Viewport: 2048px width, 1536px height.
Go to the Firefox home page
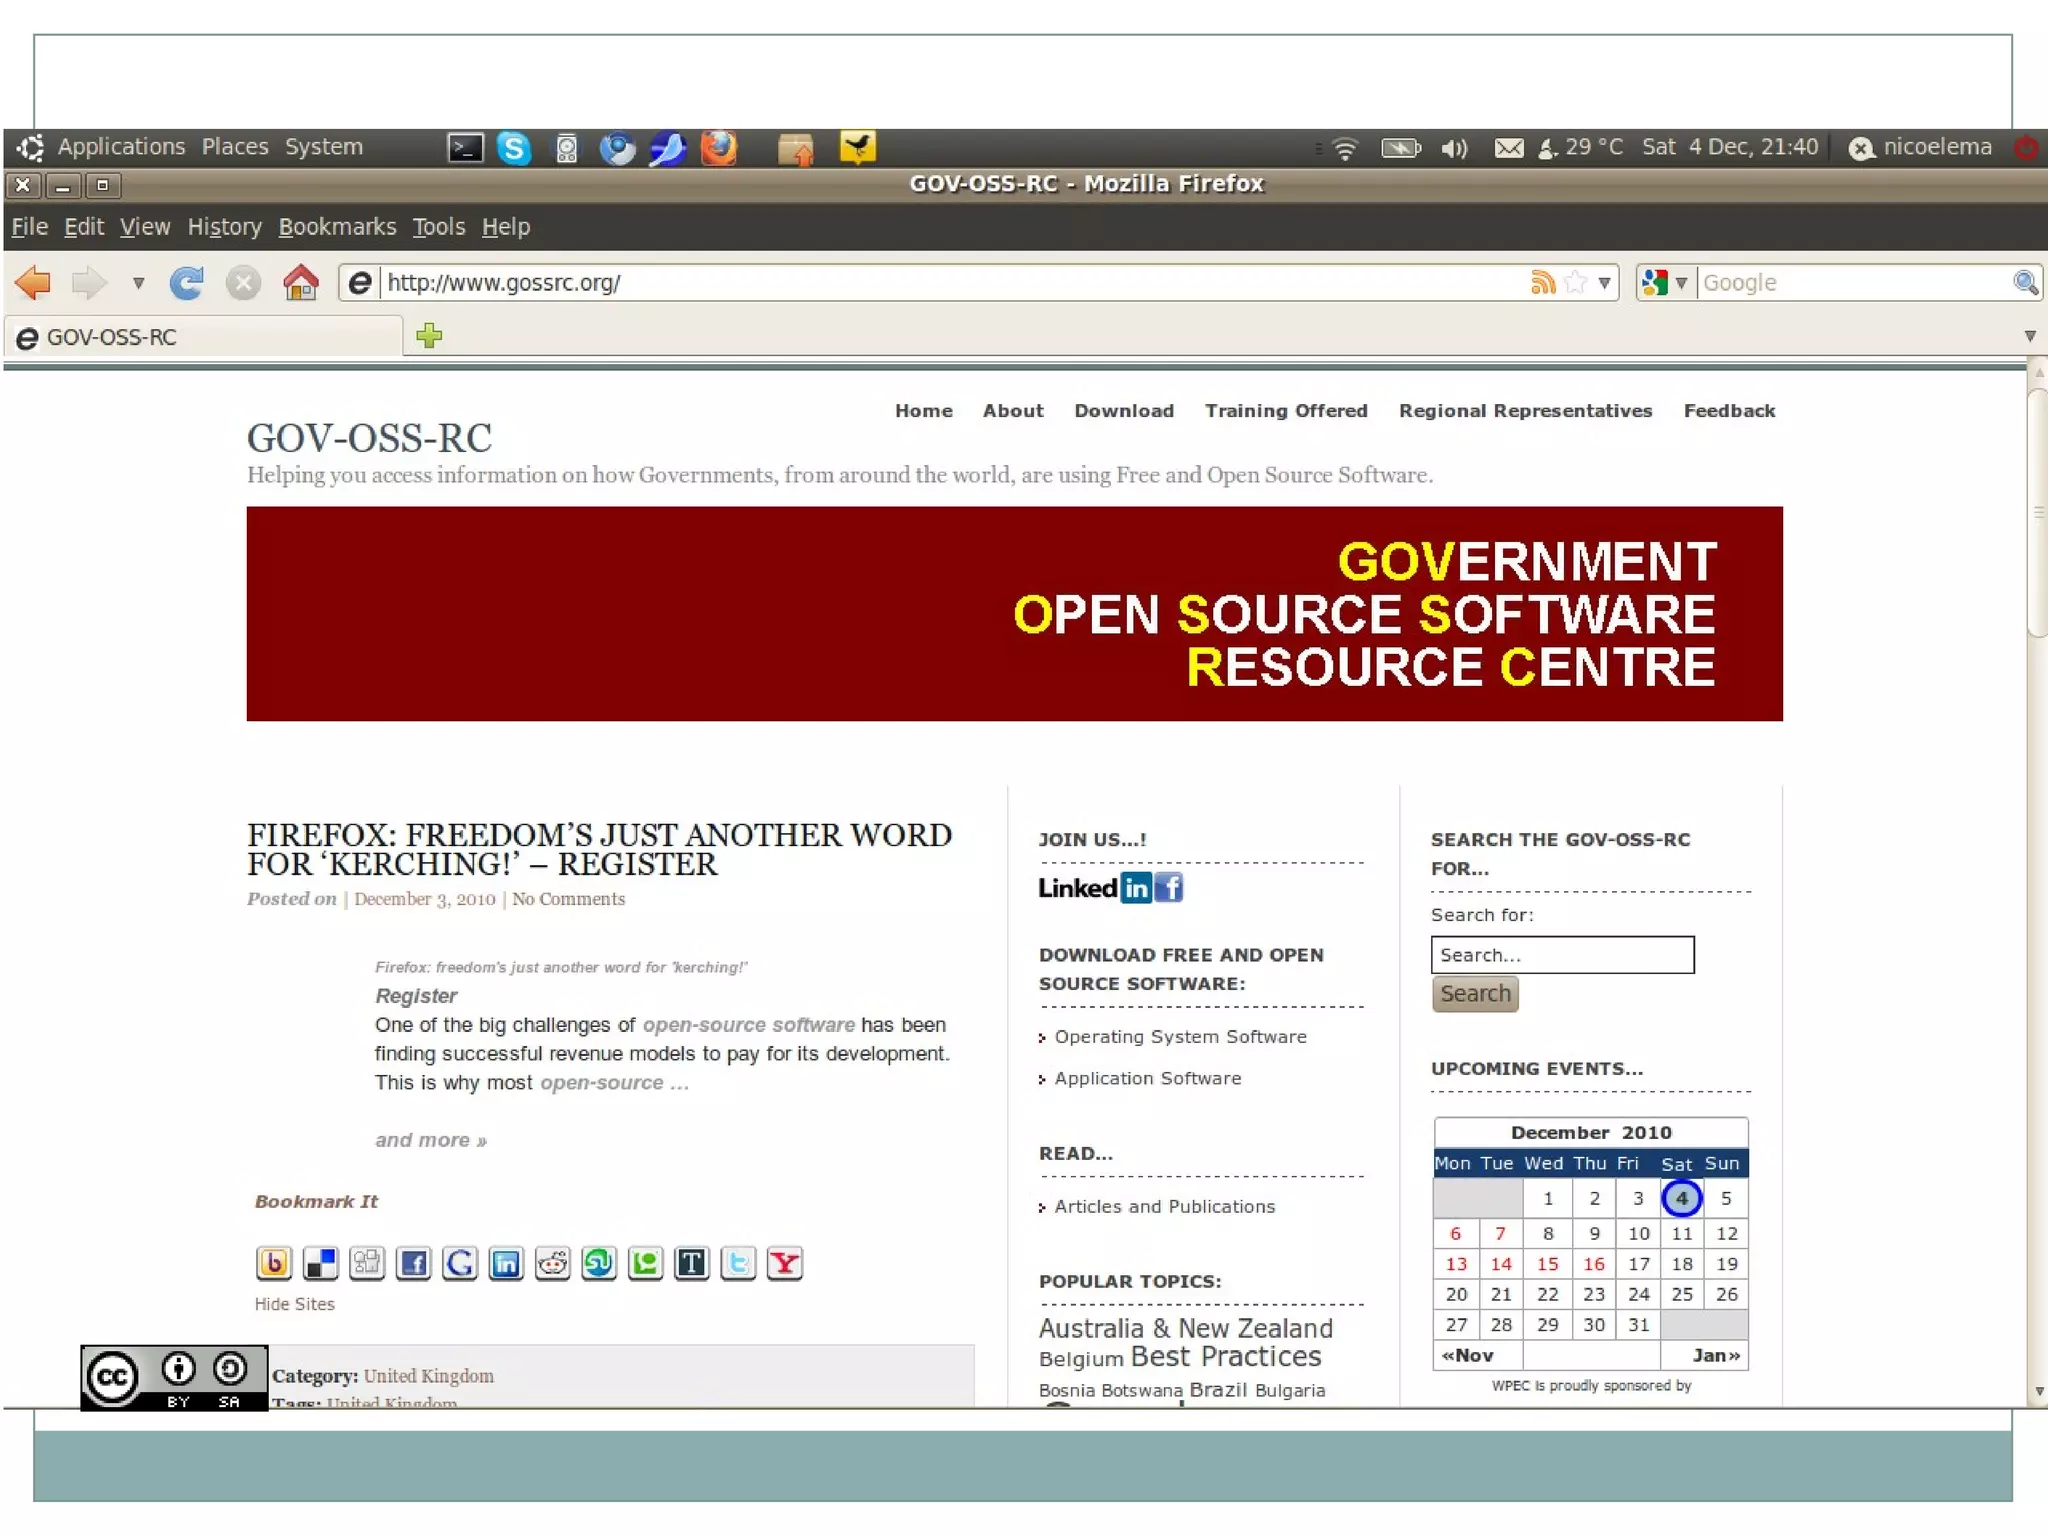click(300, 283)
